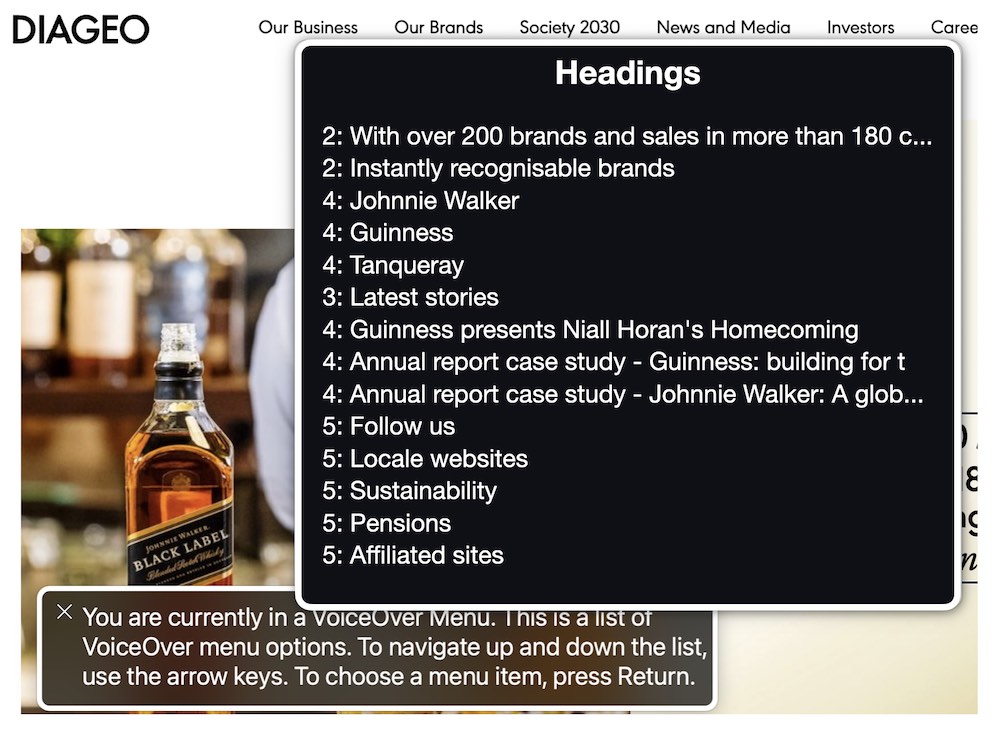Image resolution: width=1000 pixels, height=732 pixels.
Task: Select the 'With over 200 brands' heading
Action: pos(626,136)
